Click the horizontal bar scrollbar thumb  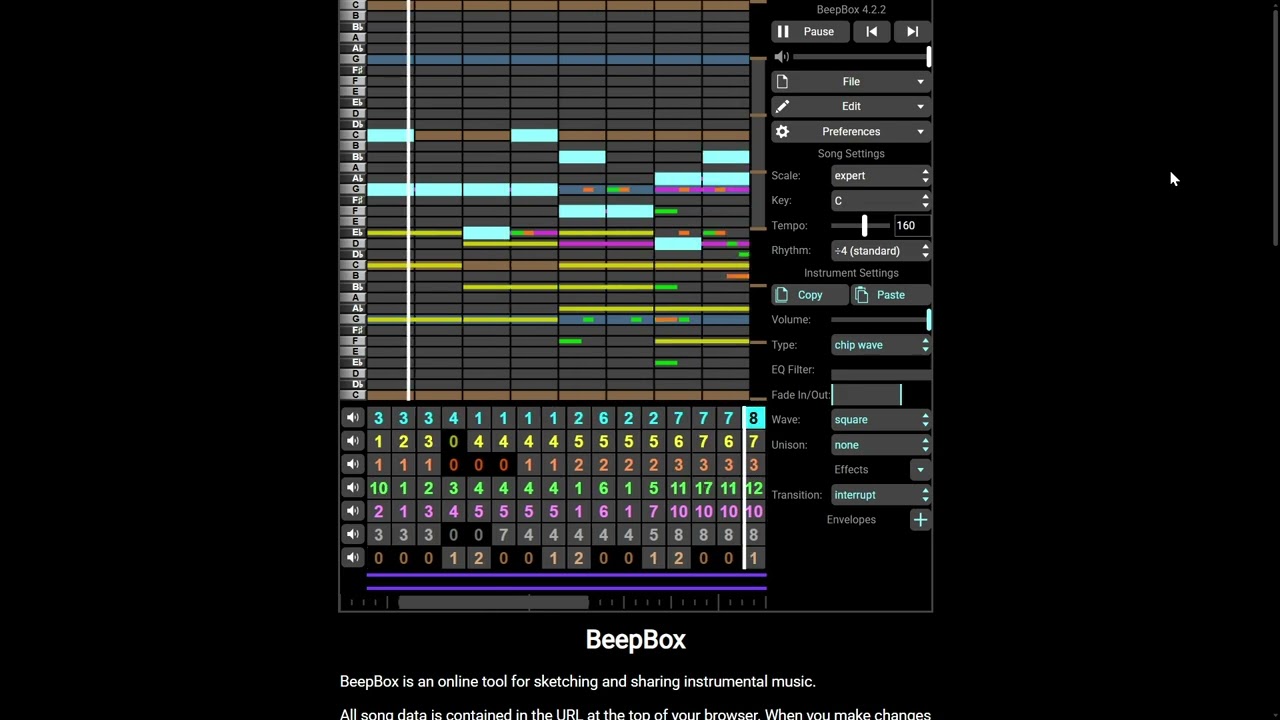494,602
